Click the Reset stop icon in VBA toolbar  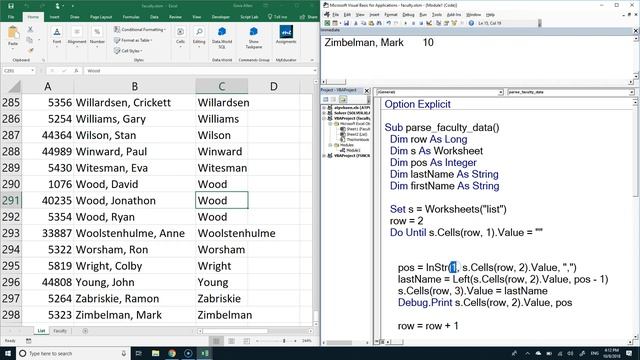click(421, 23)
